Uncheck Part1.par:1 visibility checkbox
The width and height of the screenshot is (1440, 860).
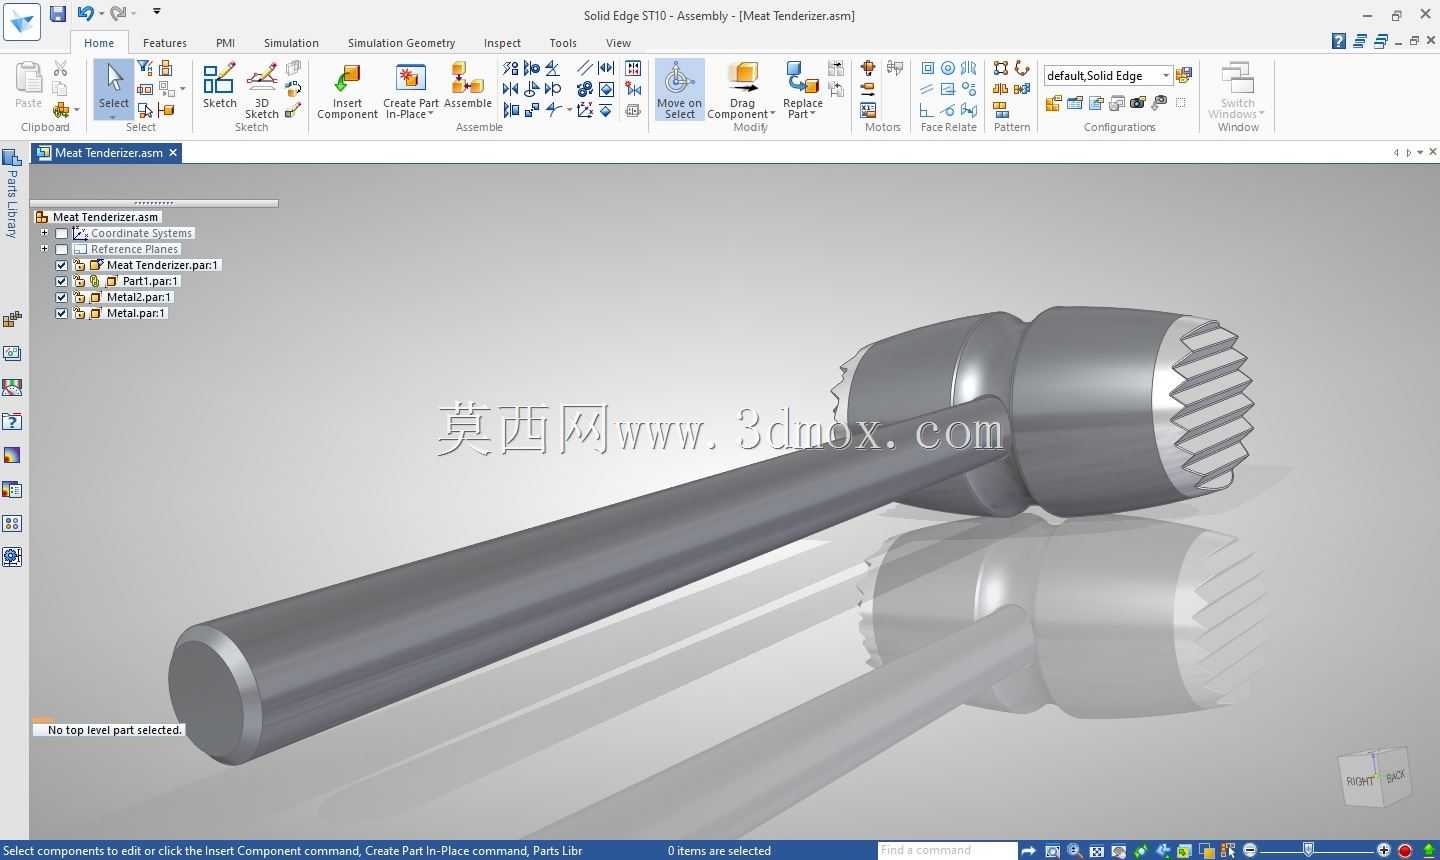pos(62,281)
